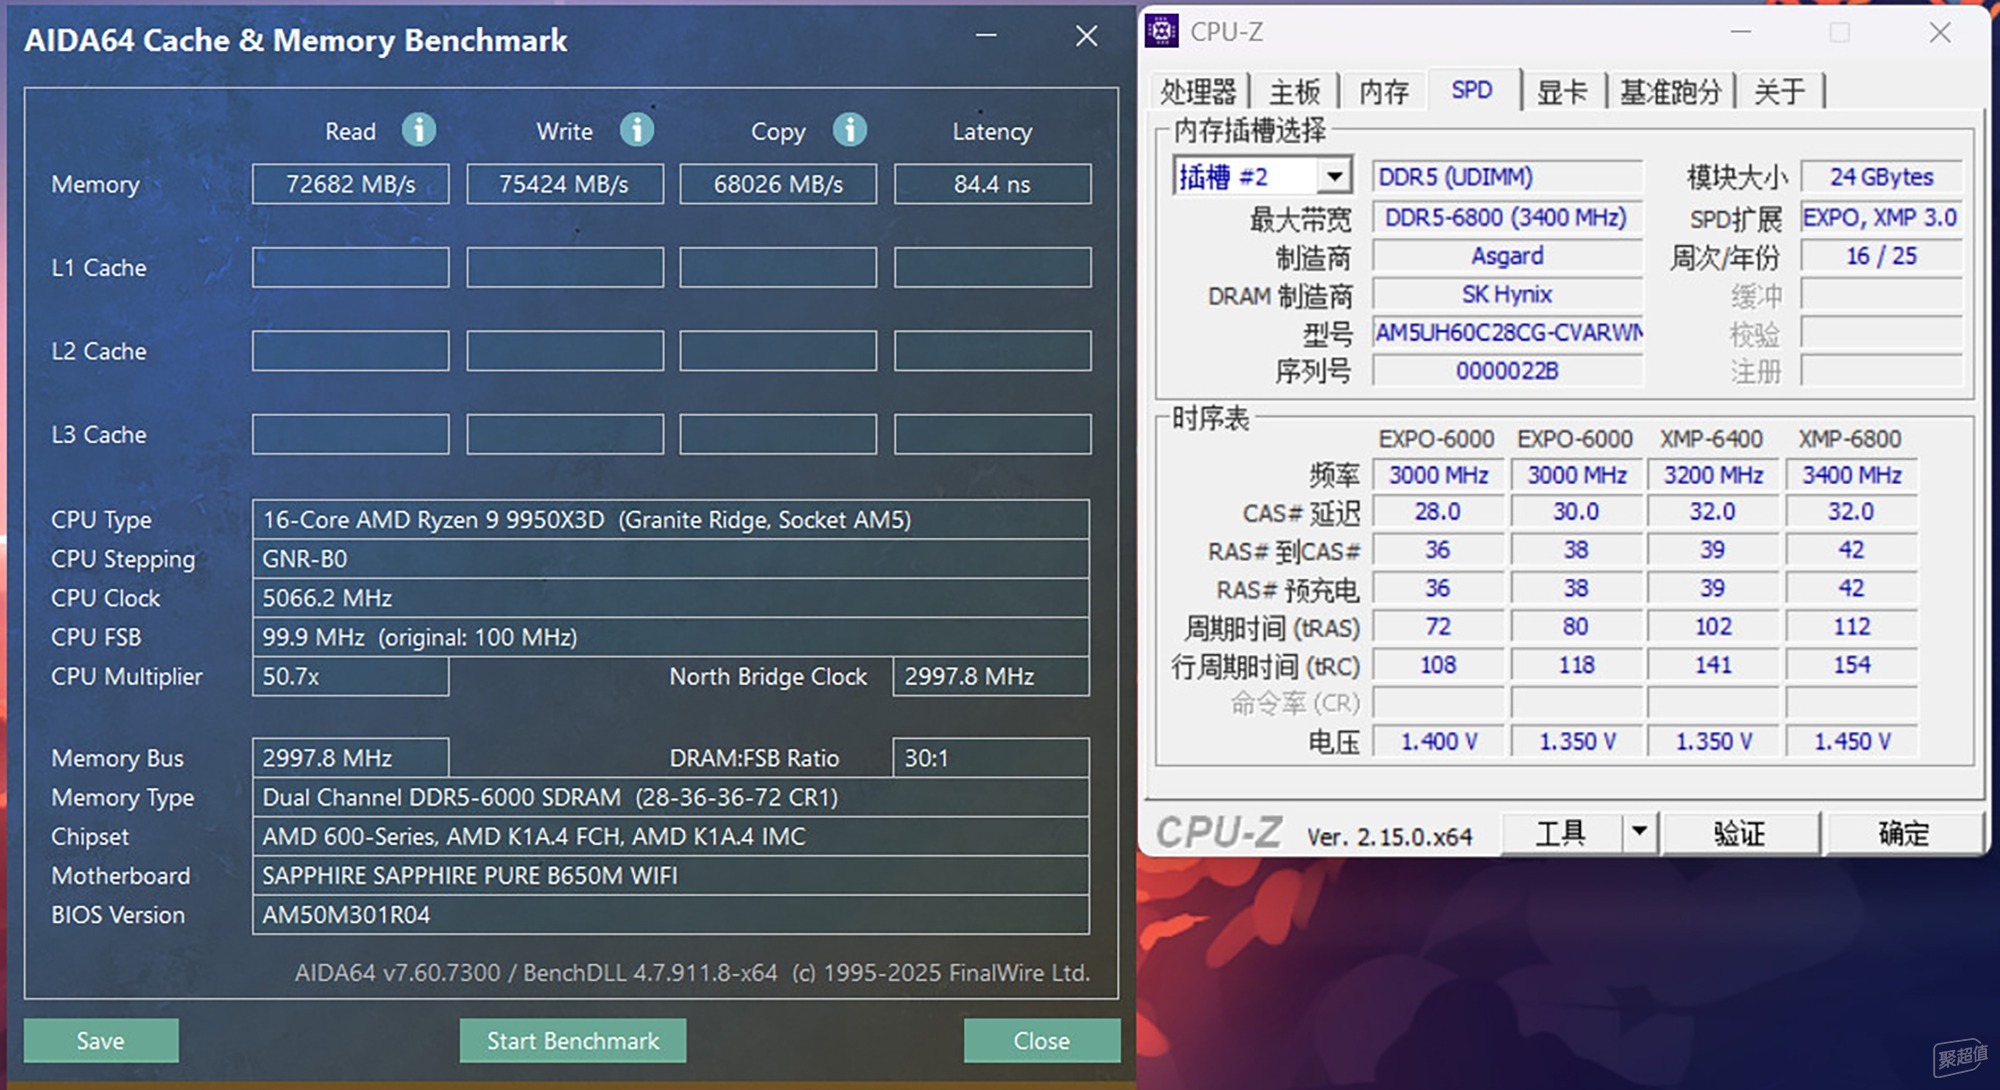Close the CPU-Z window
The image size is (2000, 1090).
(1940, 33)
